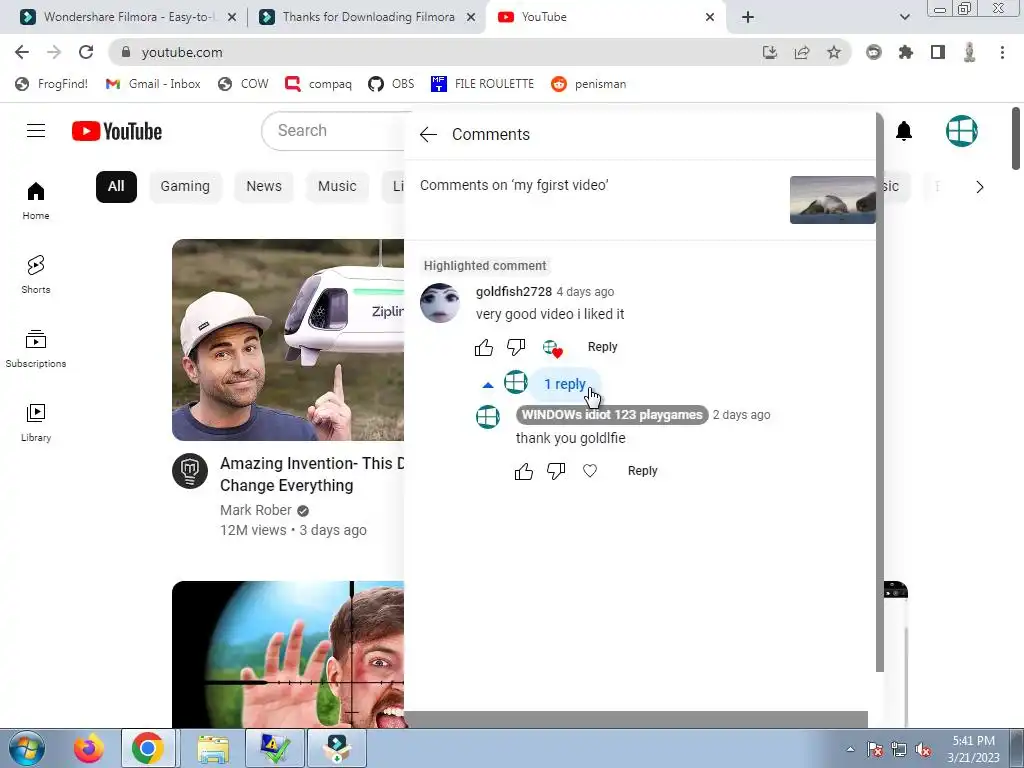This screenshot has height=768, width=1024.
Task: Open the Windows Start button
Action: click(x=27, y=748)
